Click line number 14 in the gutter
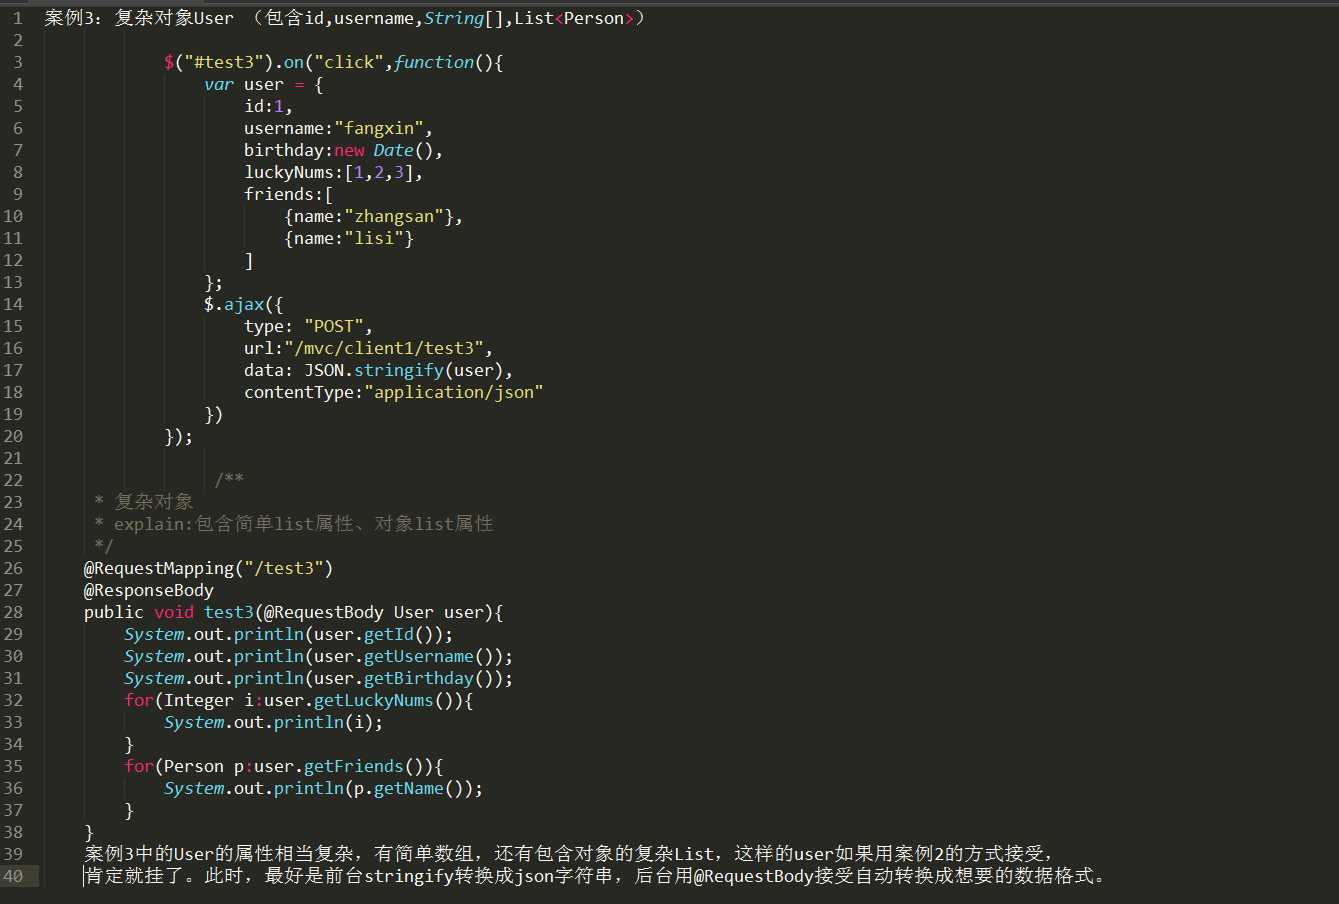The height and width of the screenshot is (904, 1339). 13,304
